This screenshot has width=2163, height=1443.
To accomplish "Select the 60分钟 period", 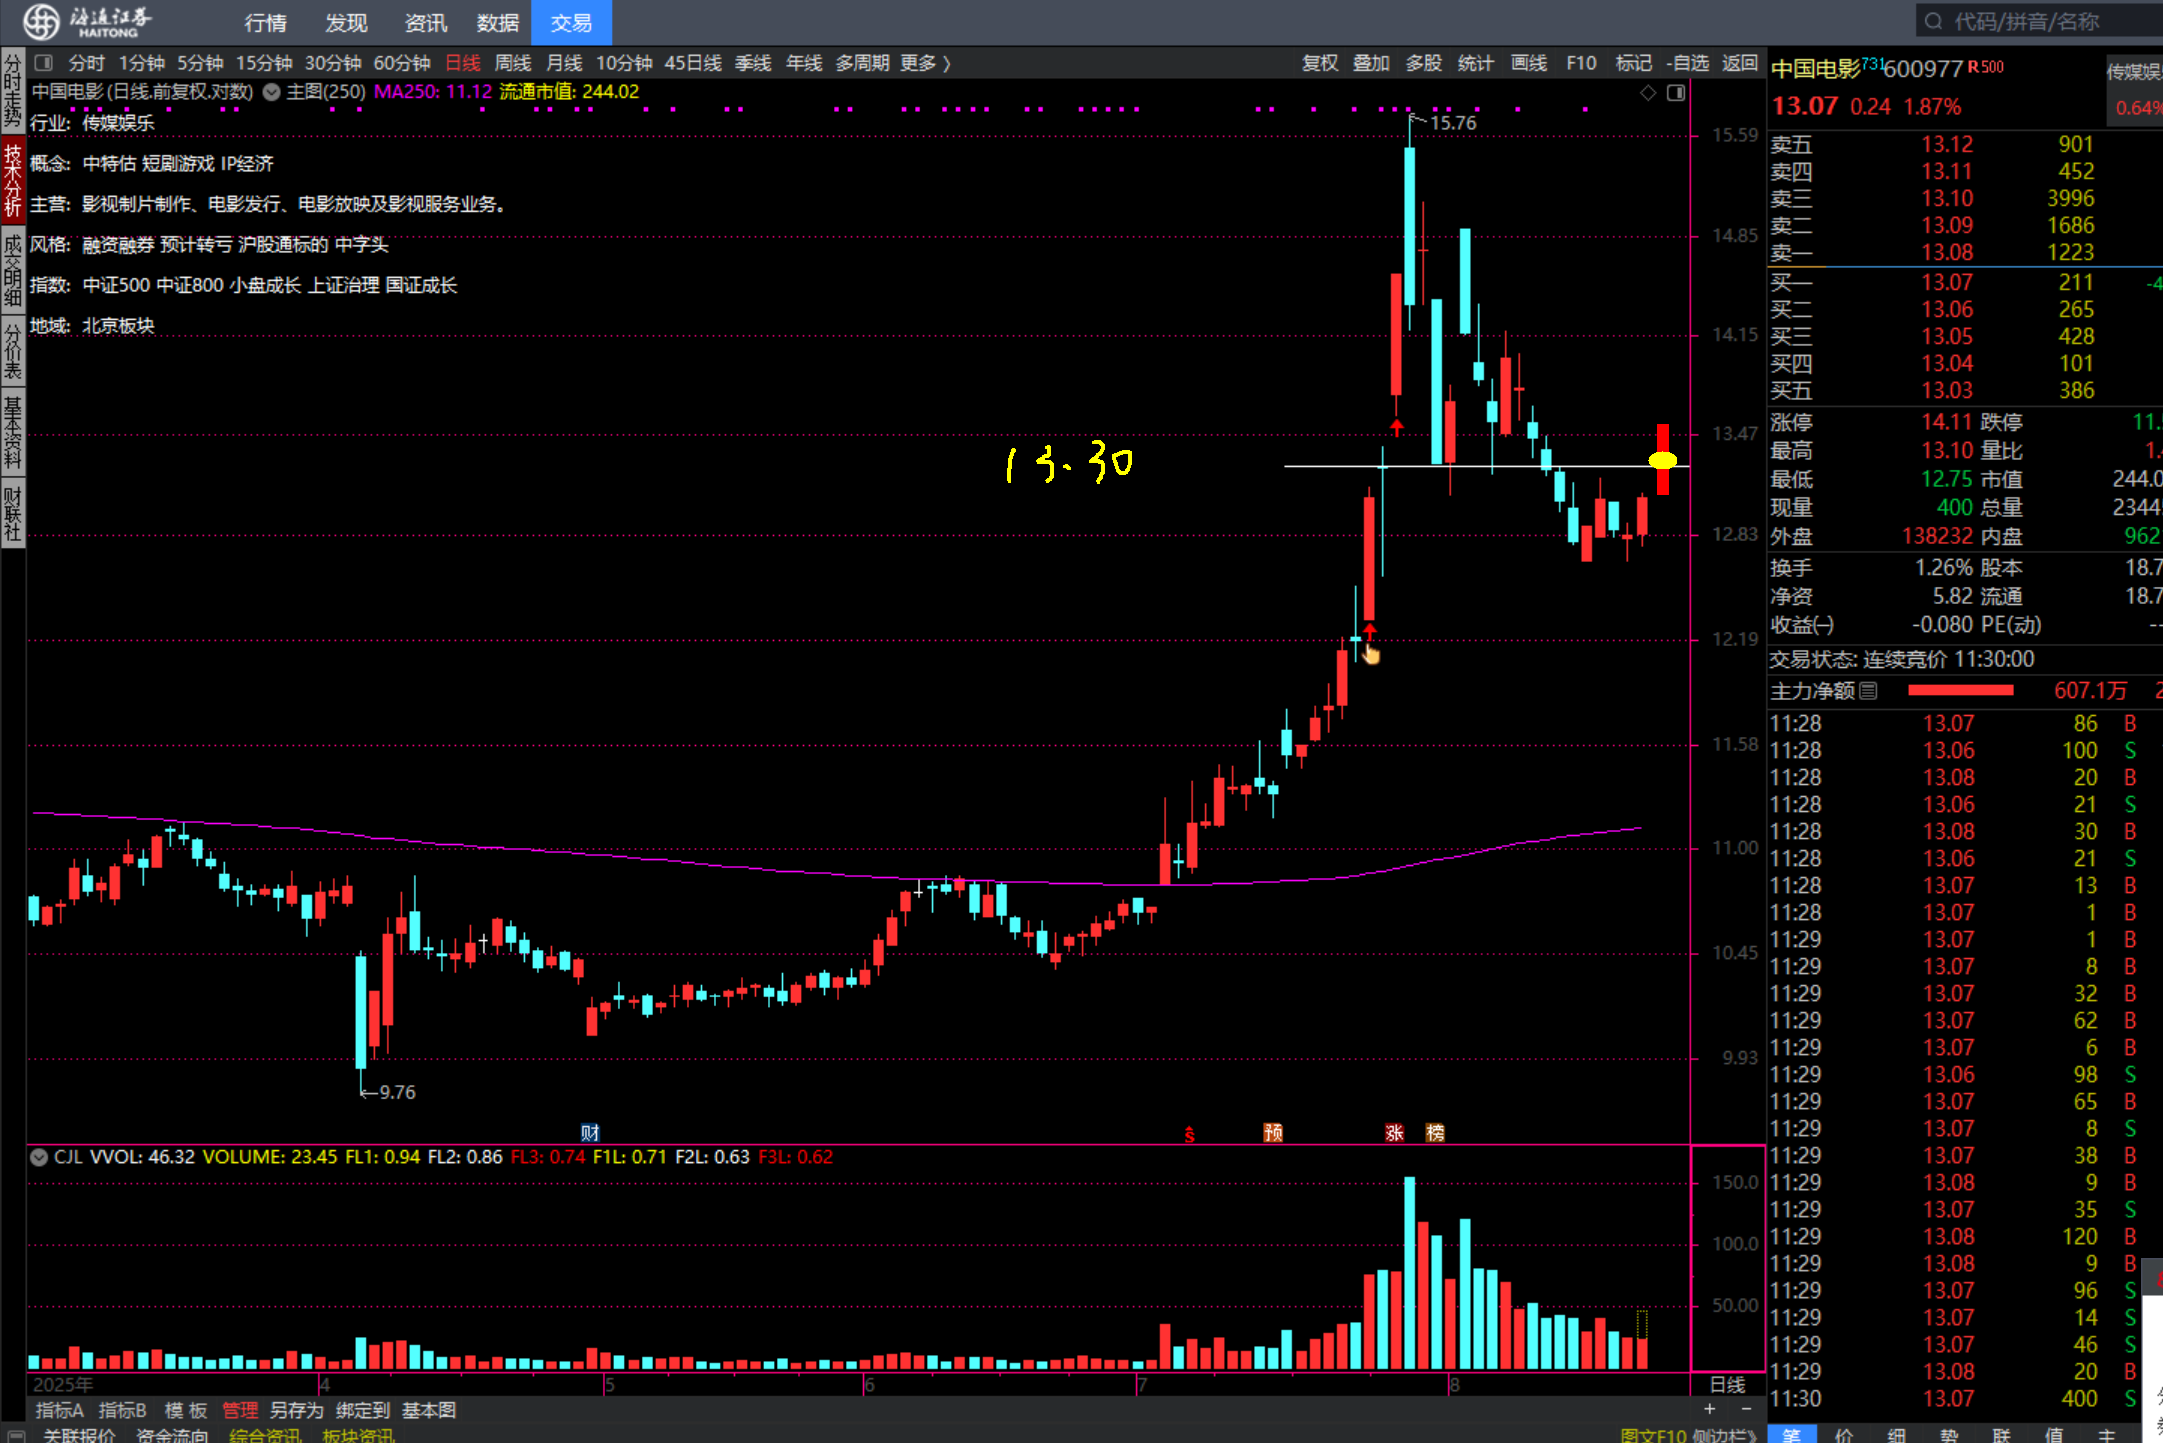I will click(x=402, y=63).
